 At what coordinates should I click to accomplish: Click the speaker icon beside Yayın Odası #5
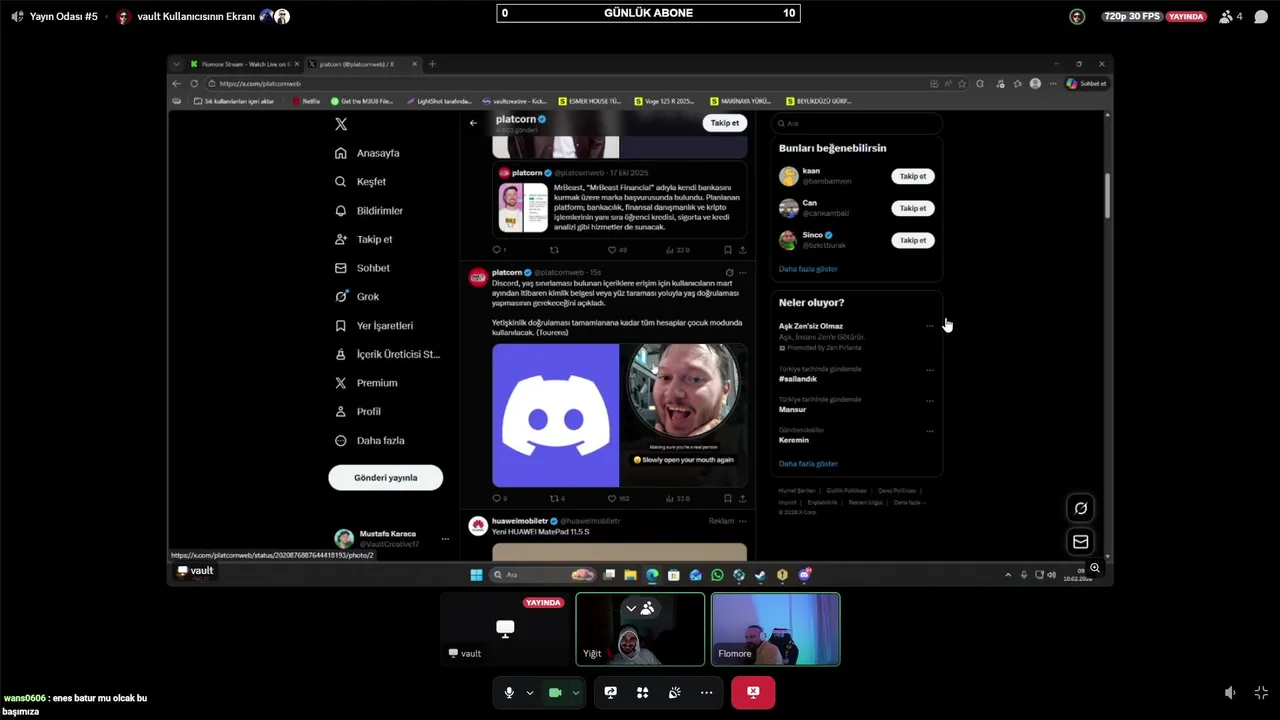(17, 16)
